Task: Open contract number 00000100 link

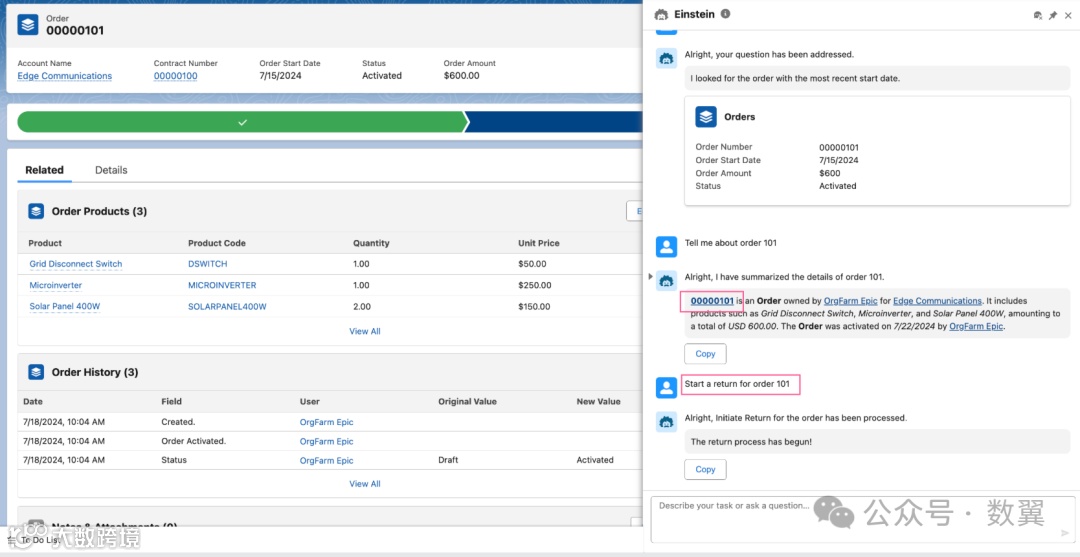Action: click(x=176, y=76)
